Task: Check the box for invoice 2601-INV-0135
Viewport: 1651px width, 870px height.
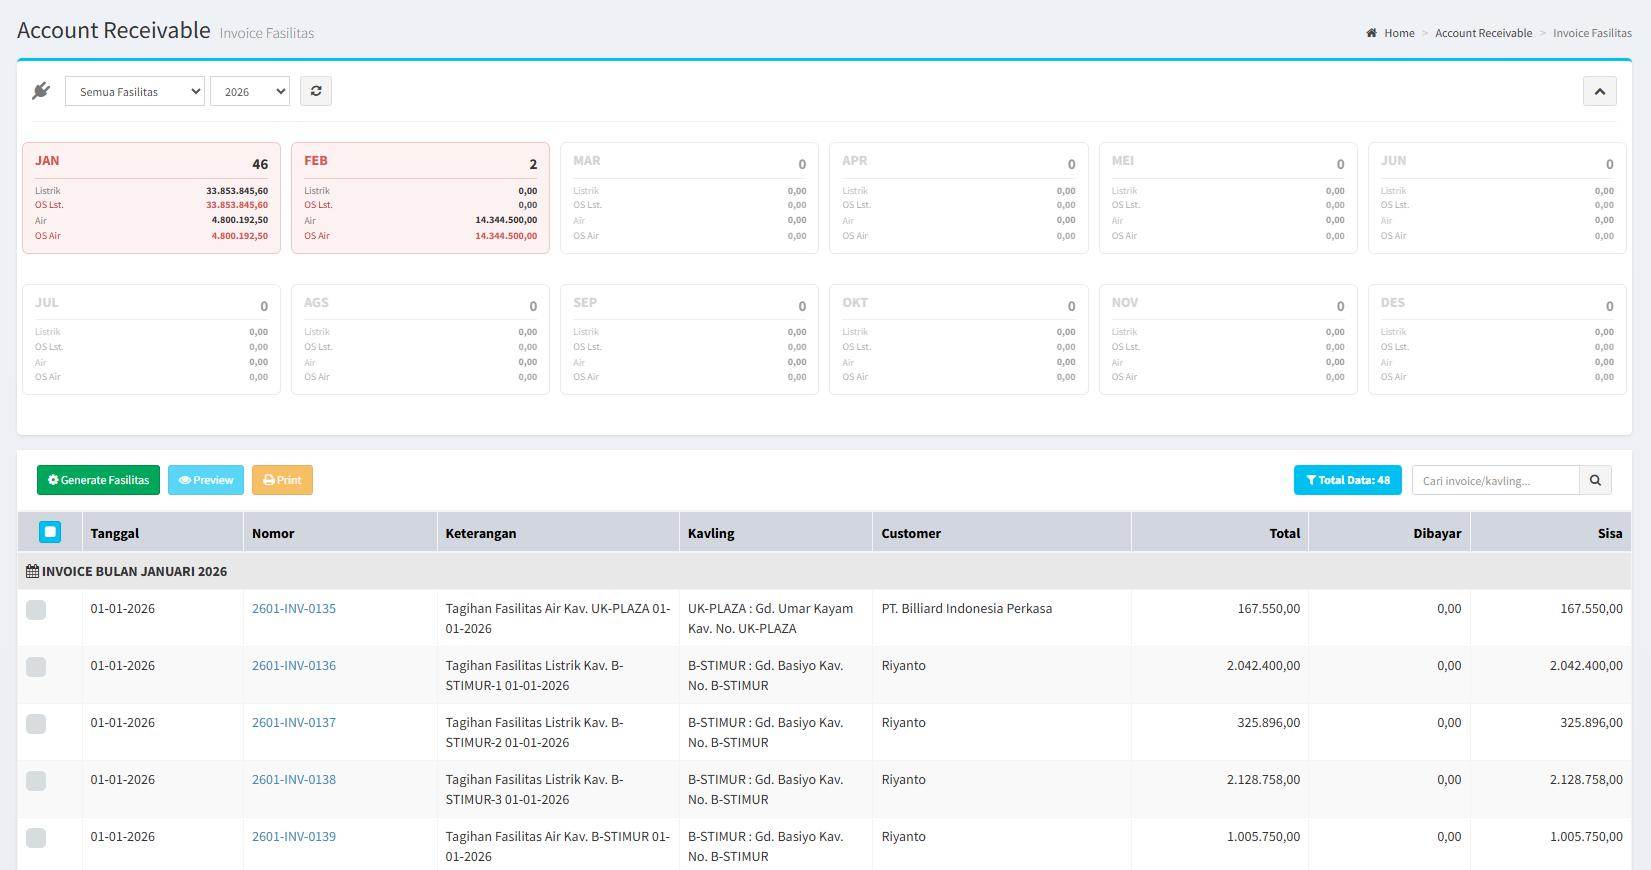Action: pyautogui.click(x=36, y=610)
